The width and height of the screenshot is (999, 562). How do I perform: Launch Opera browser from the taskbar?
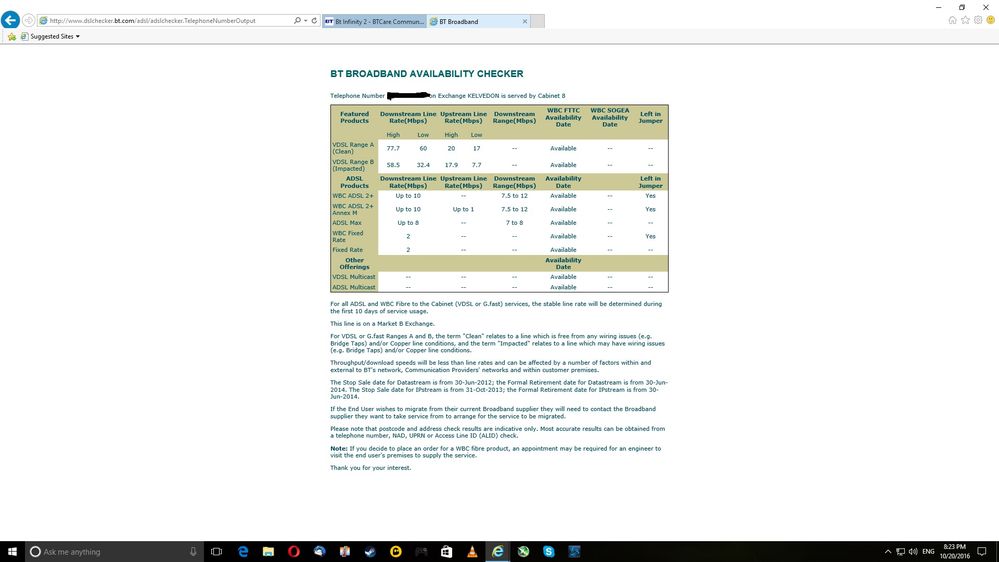click(294, 552)
